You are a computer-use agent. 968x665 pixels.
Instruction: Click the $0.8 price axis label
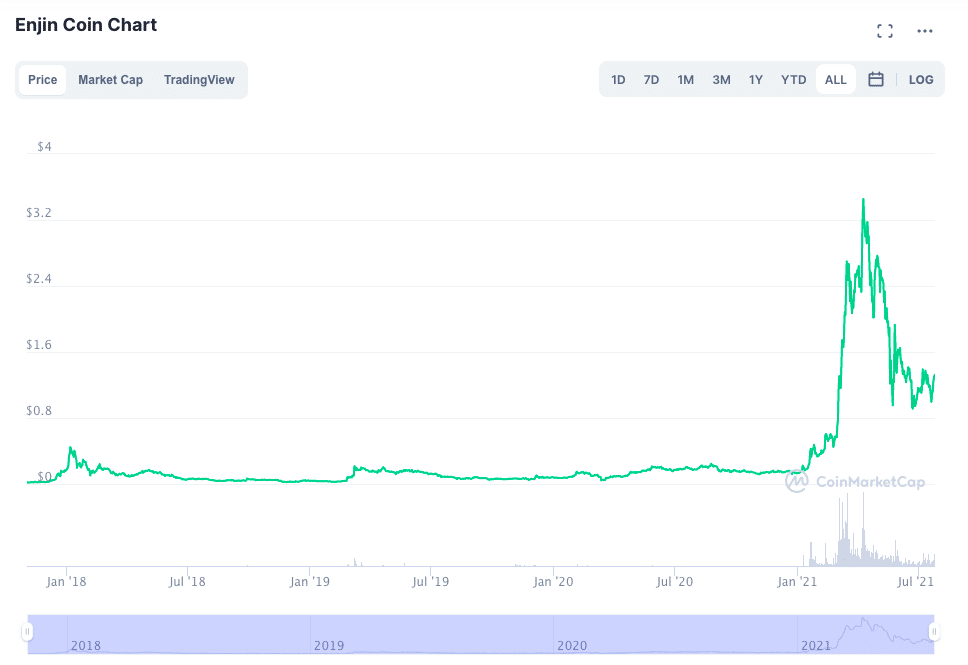click(x=39, y=411)
